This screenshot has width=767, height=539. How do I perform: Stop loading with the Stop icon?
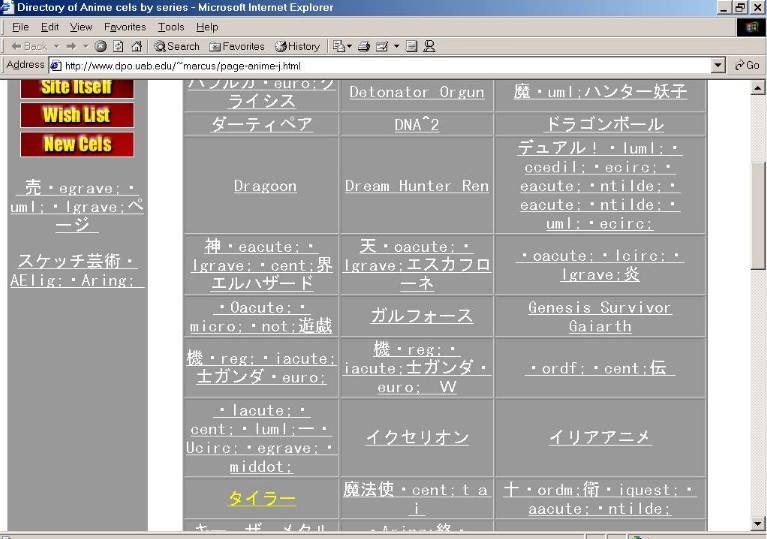(101, 46)
